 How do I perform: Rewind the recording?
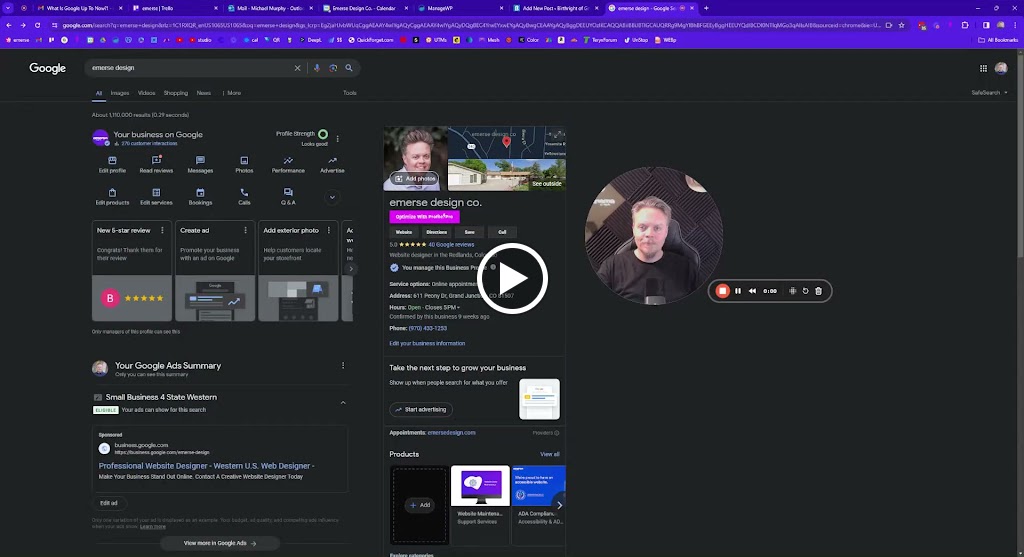pyautogui.click(x=752, y=291)
